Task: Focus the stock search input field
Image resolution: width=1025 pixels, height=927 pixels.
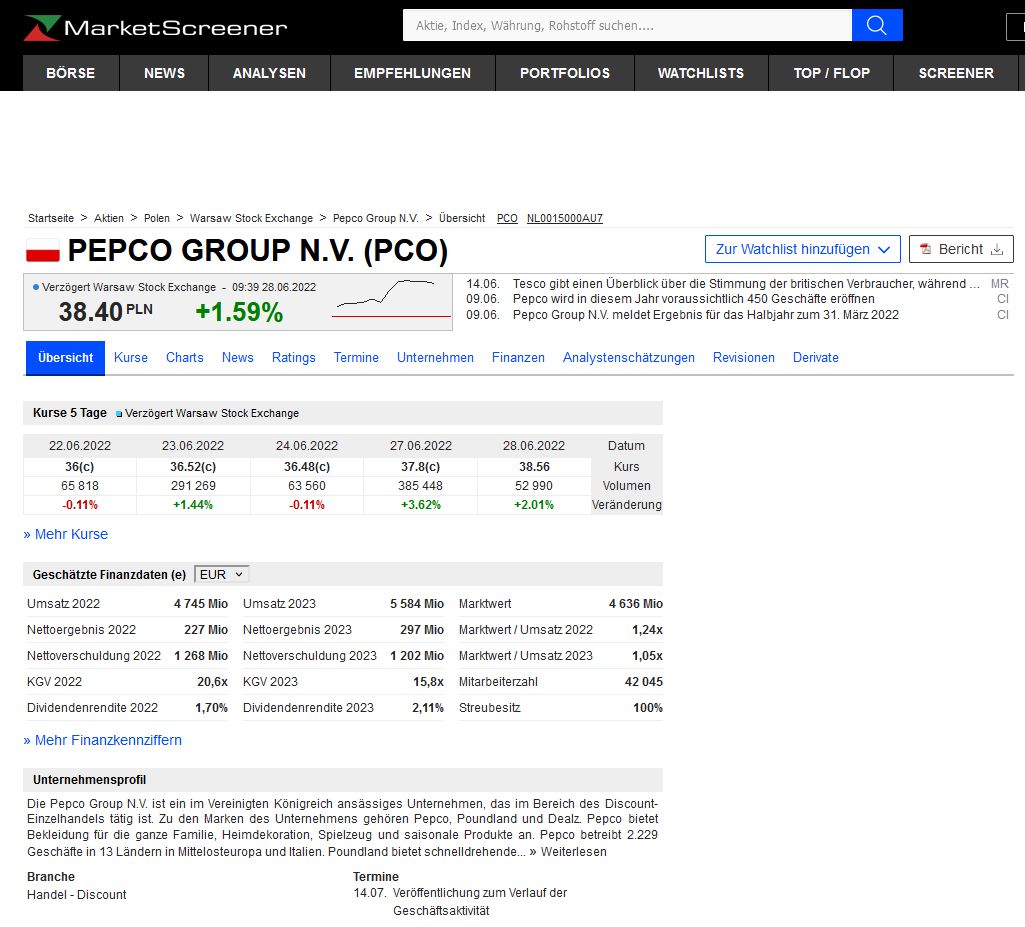Action: tap(627, 25)
